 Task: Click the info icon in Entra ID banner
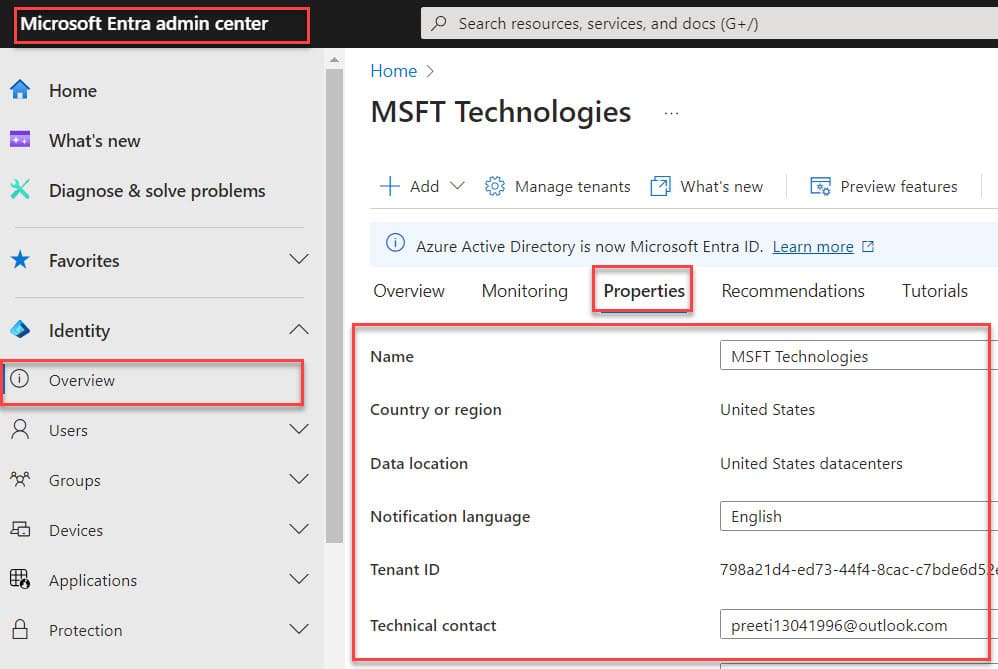395,243
